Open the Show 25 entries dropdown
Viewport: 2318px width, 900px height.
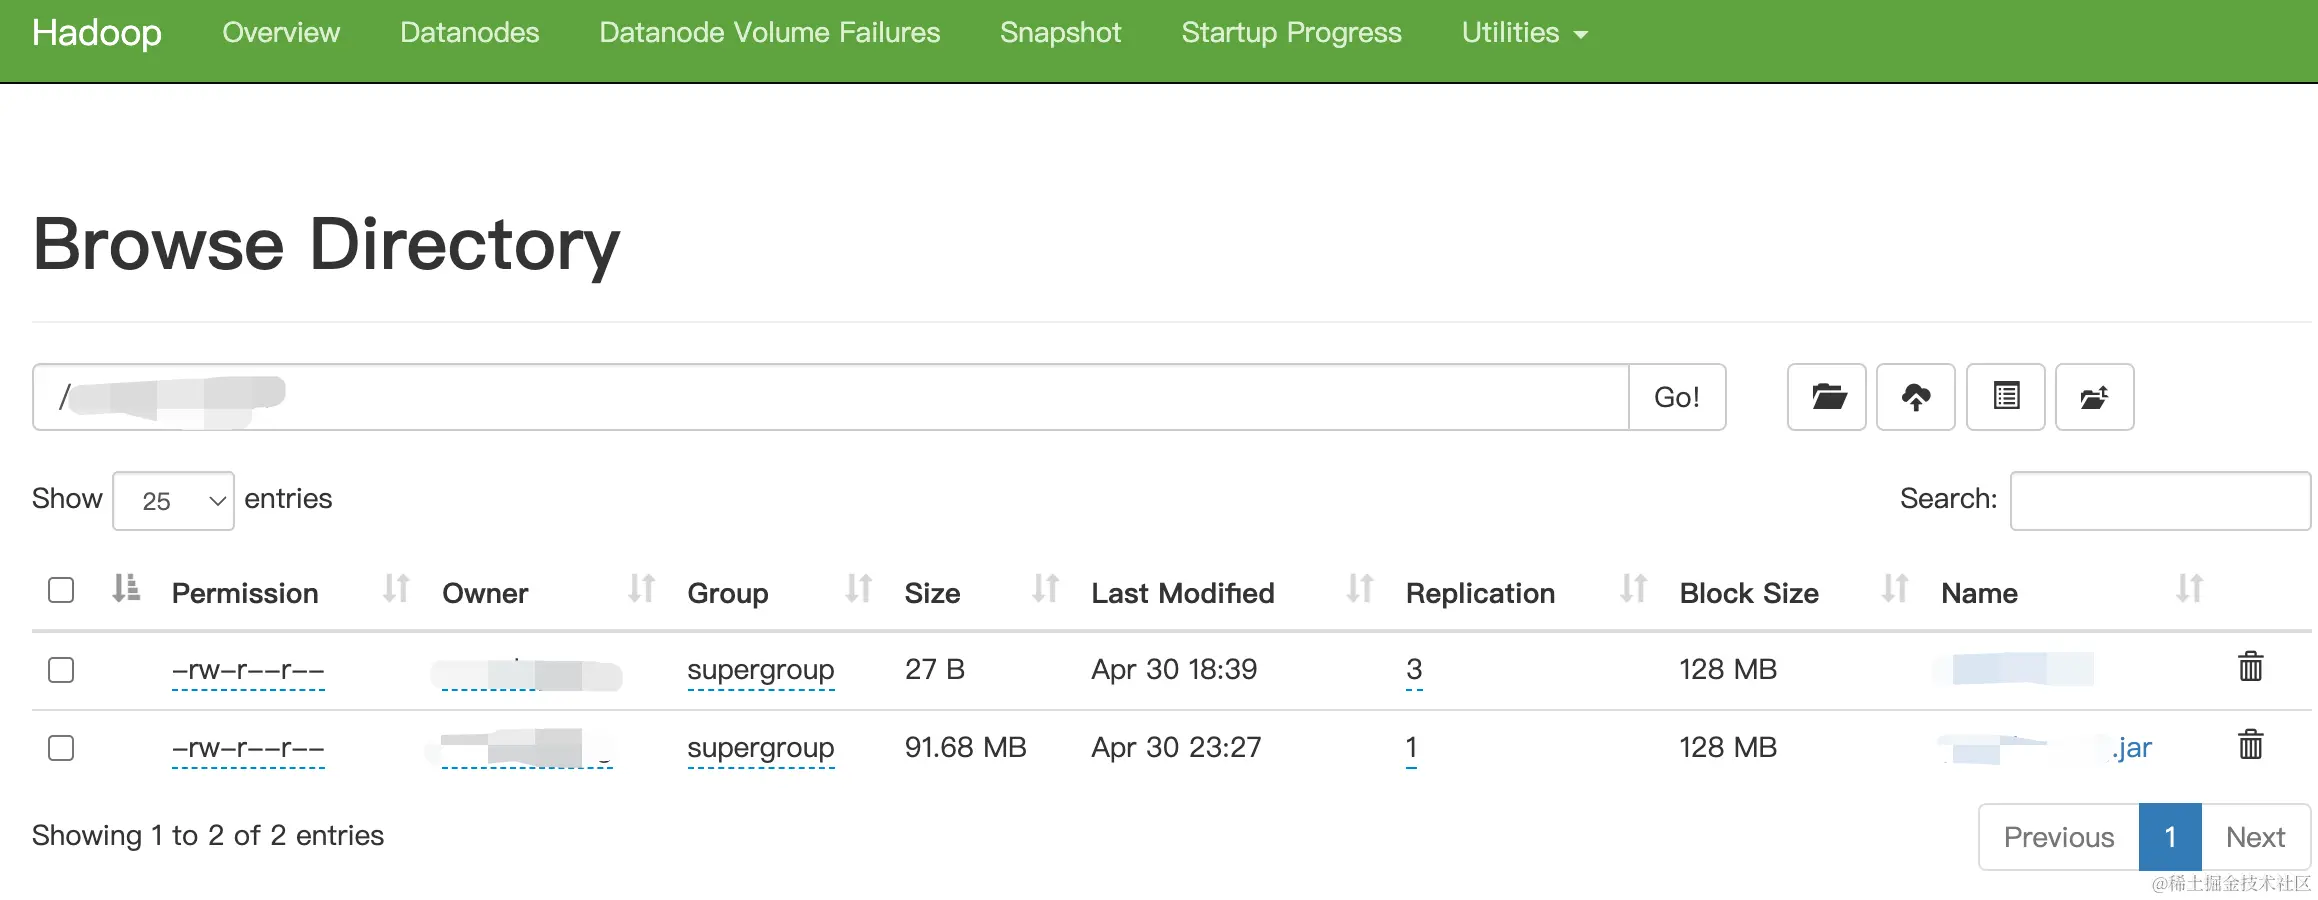(x=174, y=500)
